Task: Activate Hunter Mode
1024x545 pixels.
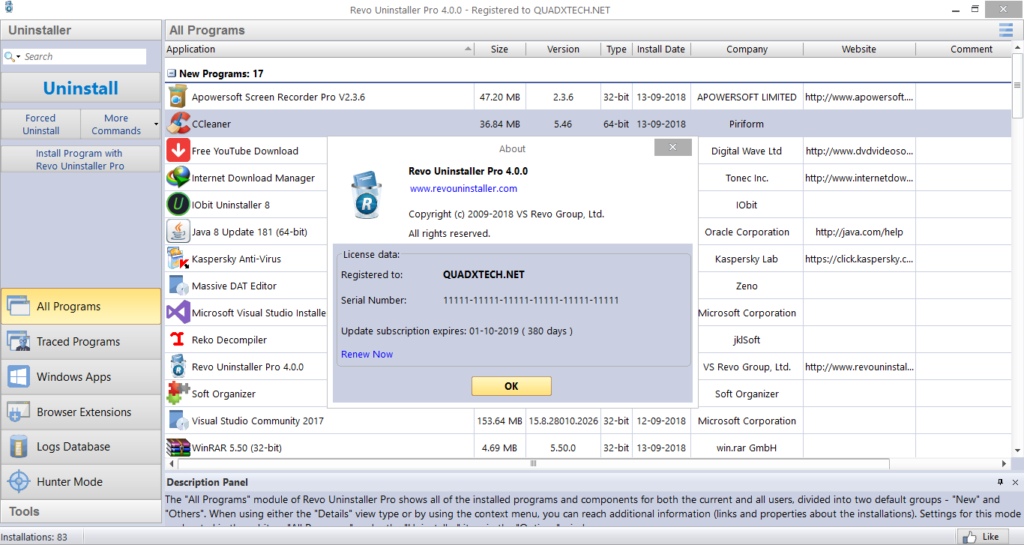Action: pos(81,482)
